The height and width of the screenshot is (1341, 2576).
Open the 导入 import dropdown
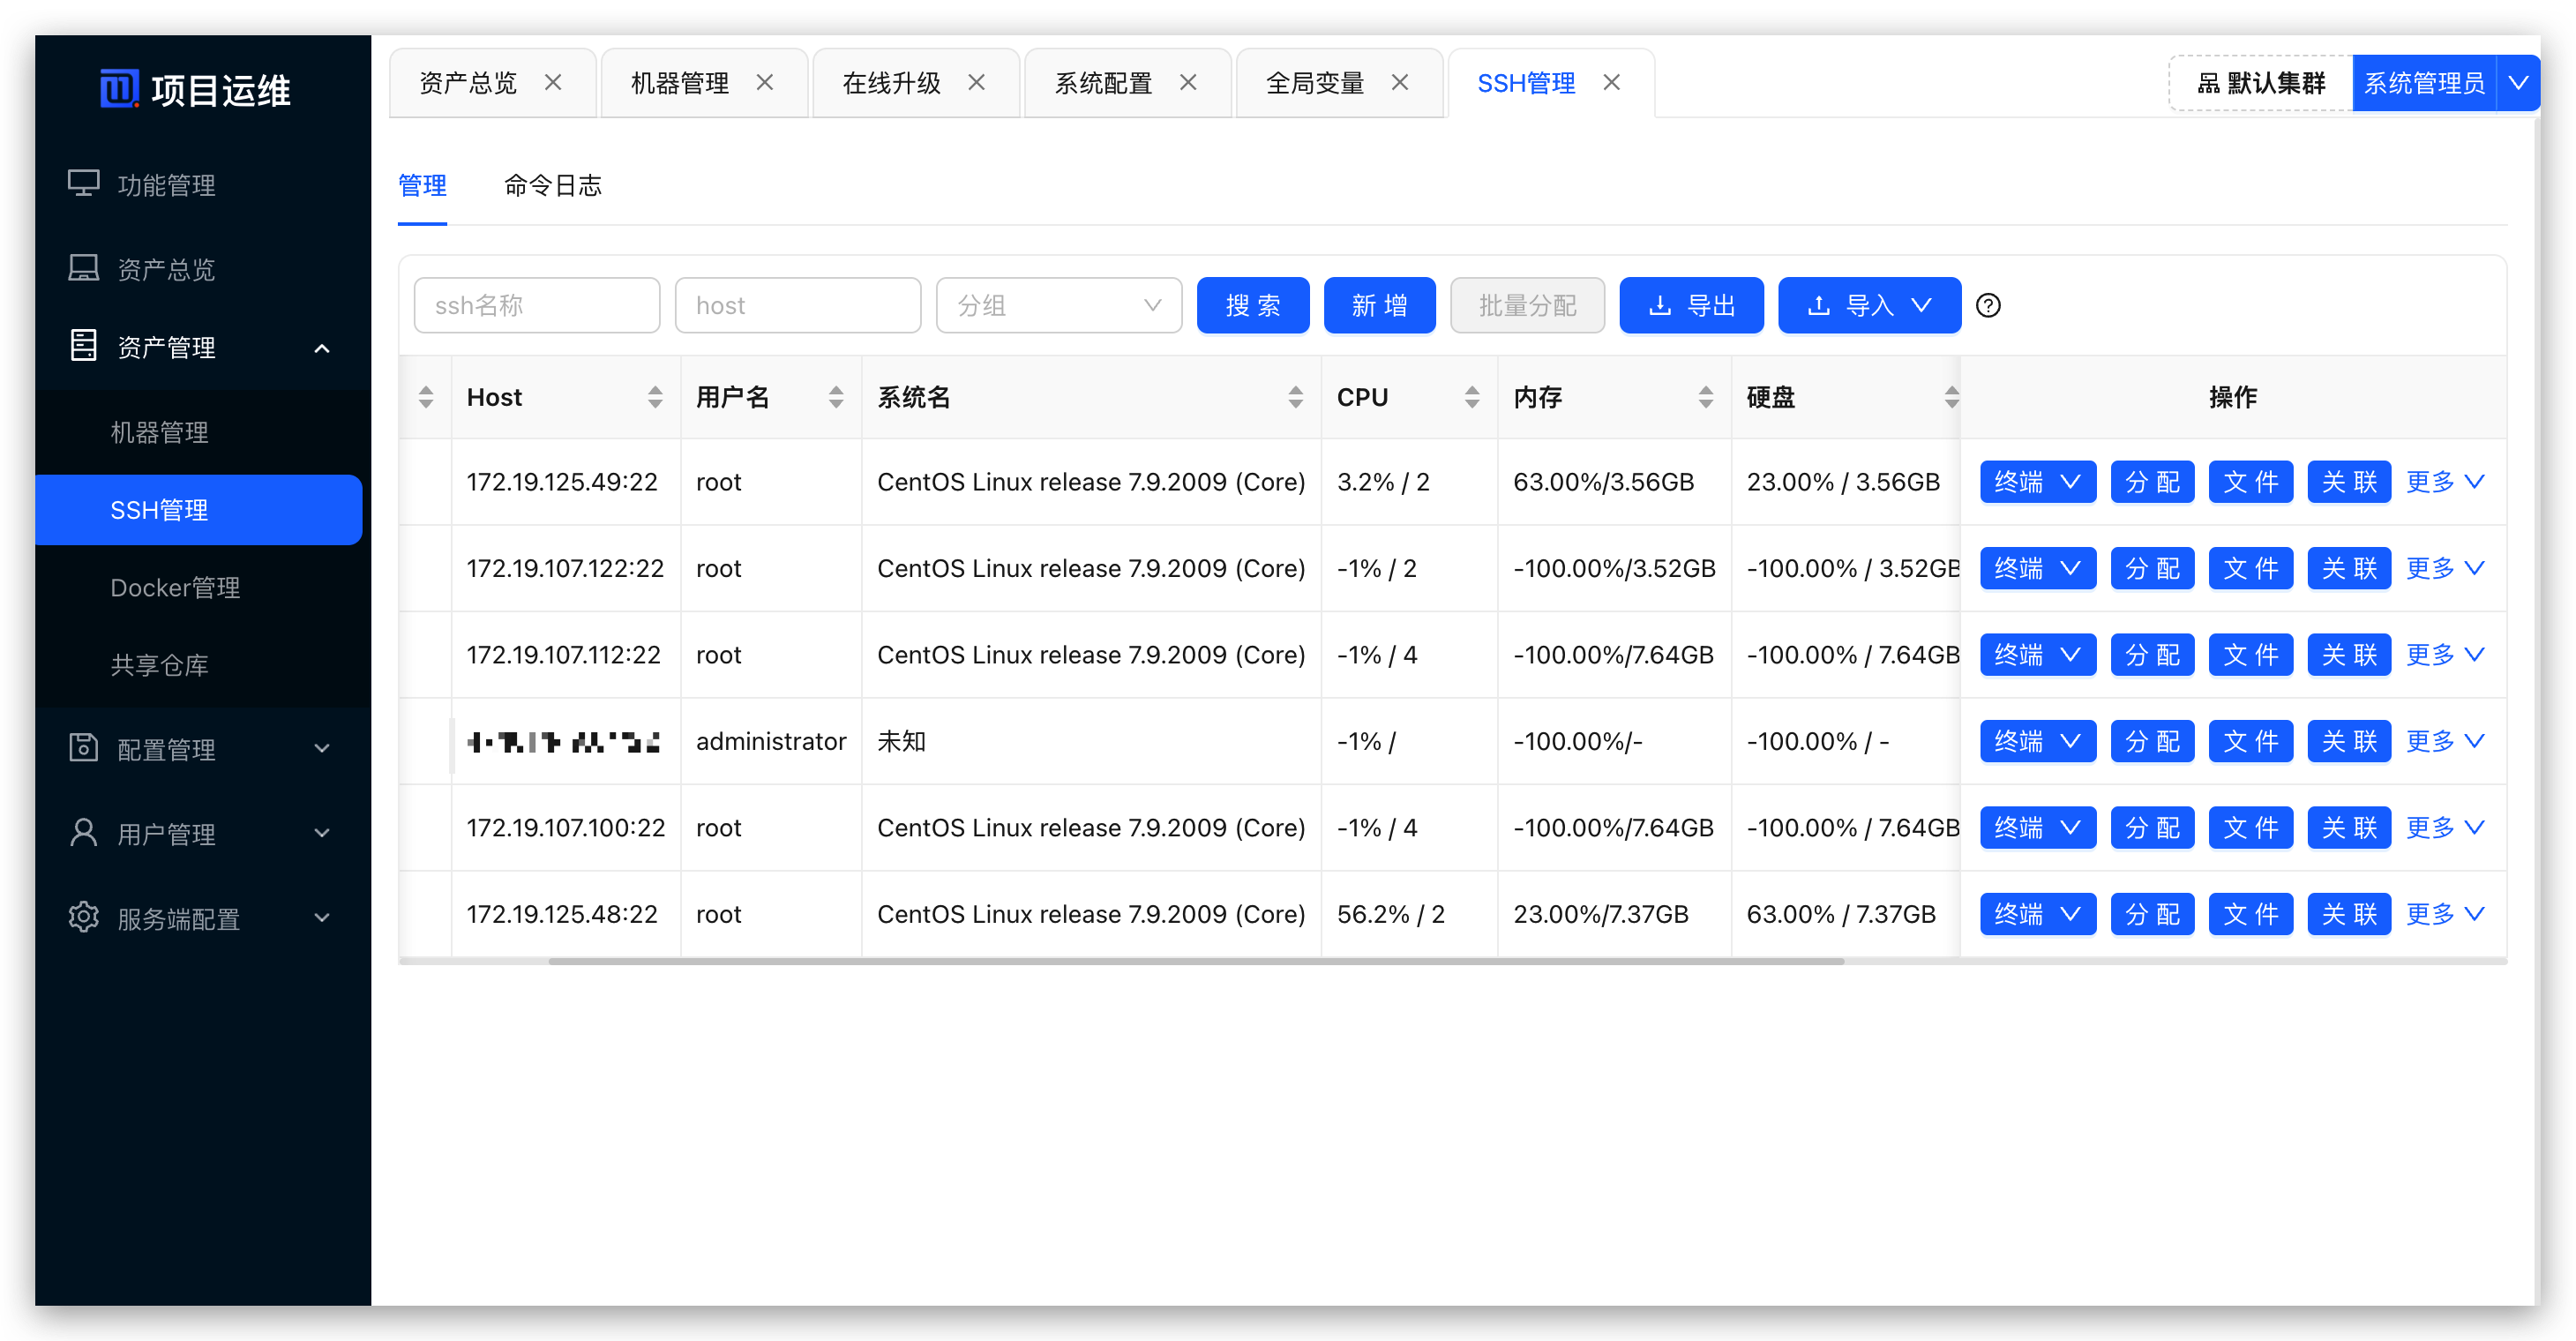click(1868, 306)
